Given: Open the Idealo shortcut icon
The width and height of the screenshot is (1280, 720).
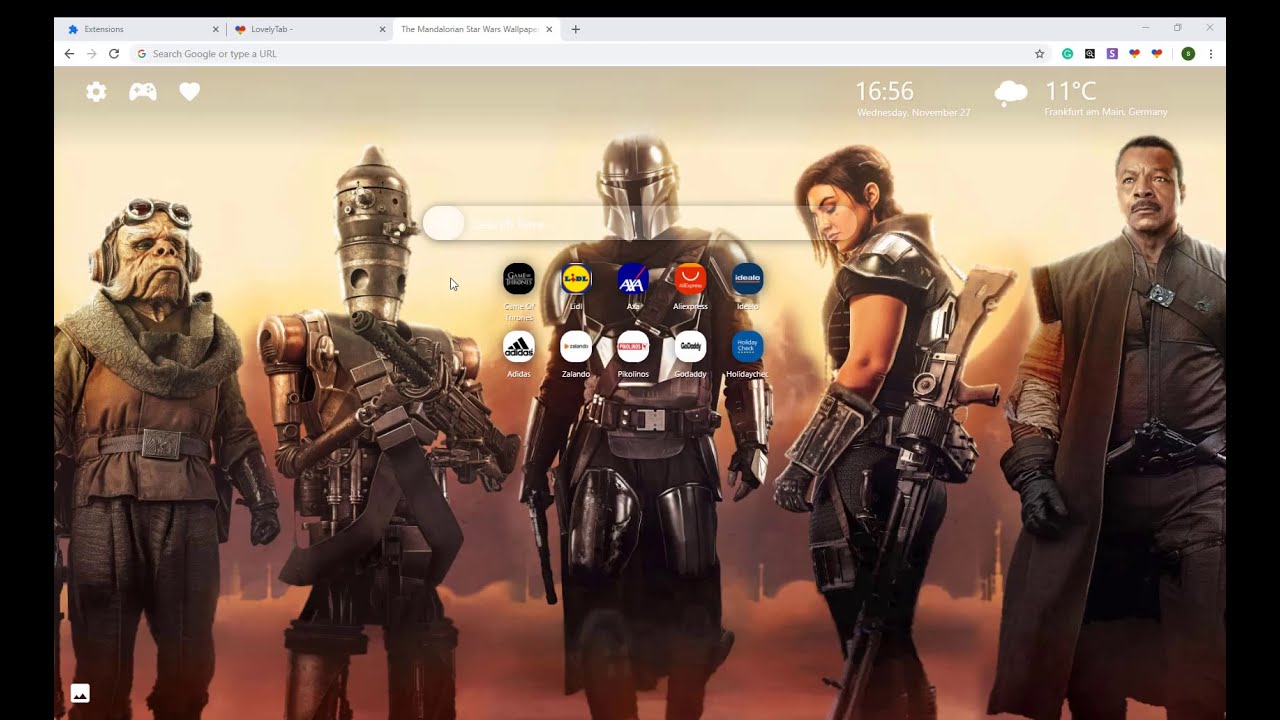Looking at the screenshot, I should click(x=747, y=279).
